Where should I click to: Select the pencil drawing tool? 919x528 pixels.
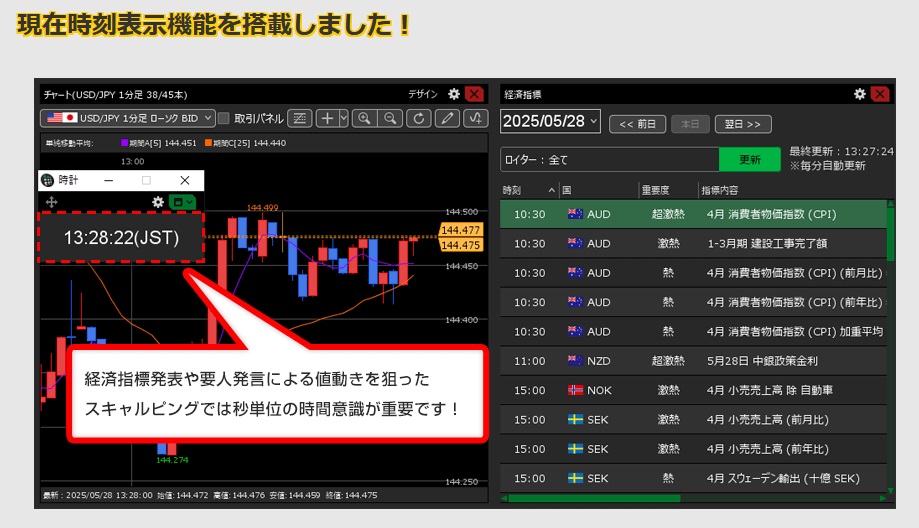click(447, 118)
